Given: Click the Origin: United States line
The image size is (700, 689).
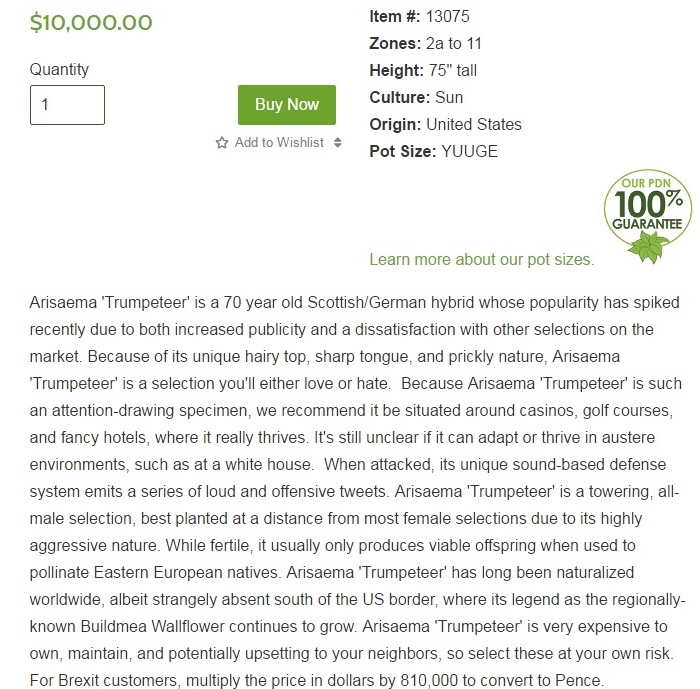Looking at the screenshot, I should point(445,125).
